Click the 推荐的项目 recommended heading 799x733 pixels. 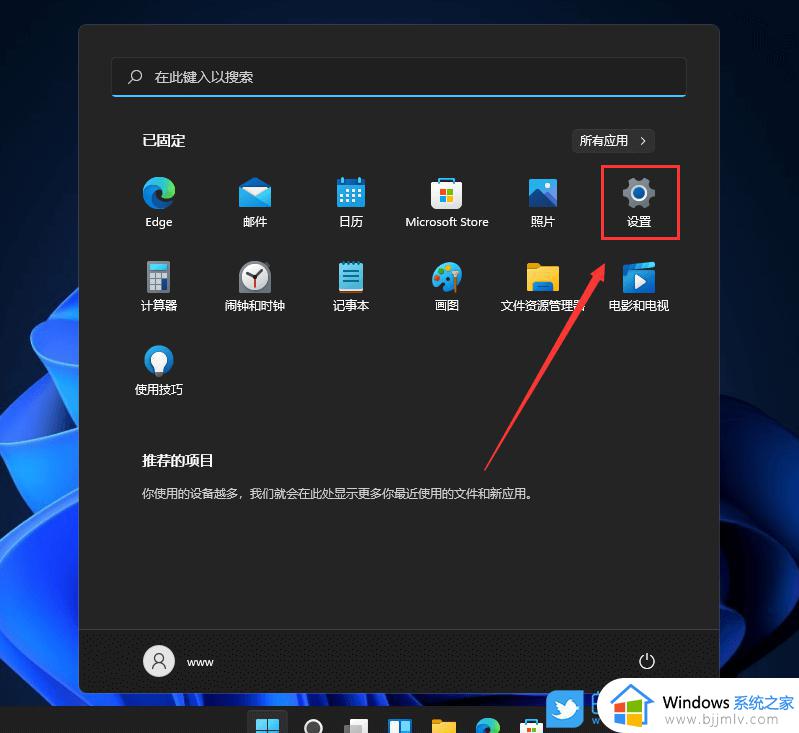click(177, 460)
